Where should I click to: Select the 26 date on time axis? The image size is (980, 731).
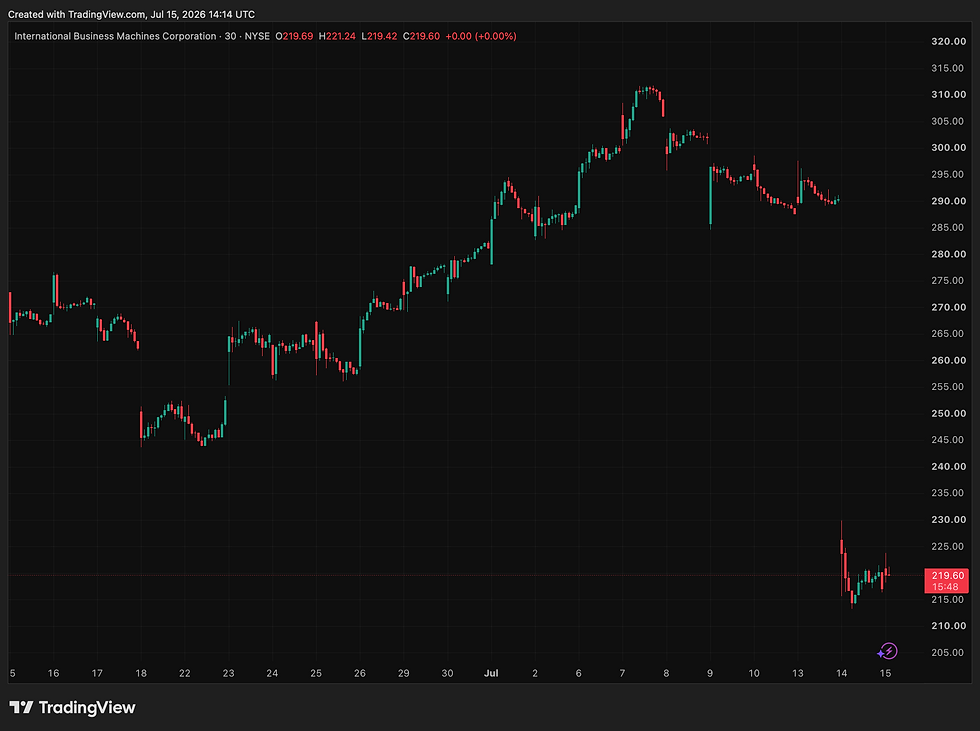click(360, 673)
